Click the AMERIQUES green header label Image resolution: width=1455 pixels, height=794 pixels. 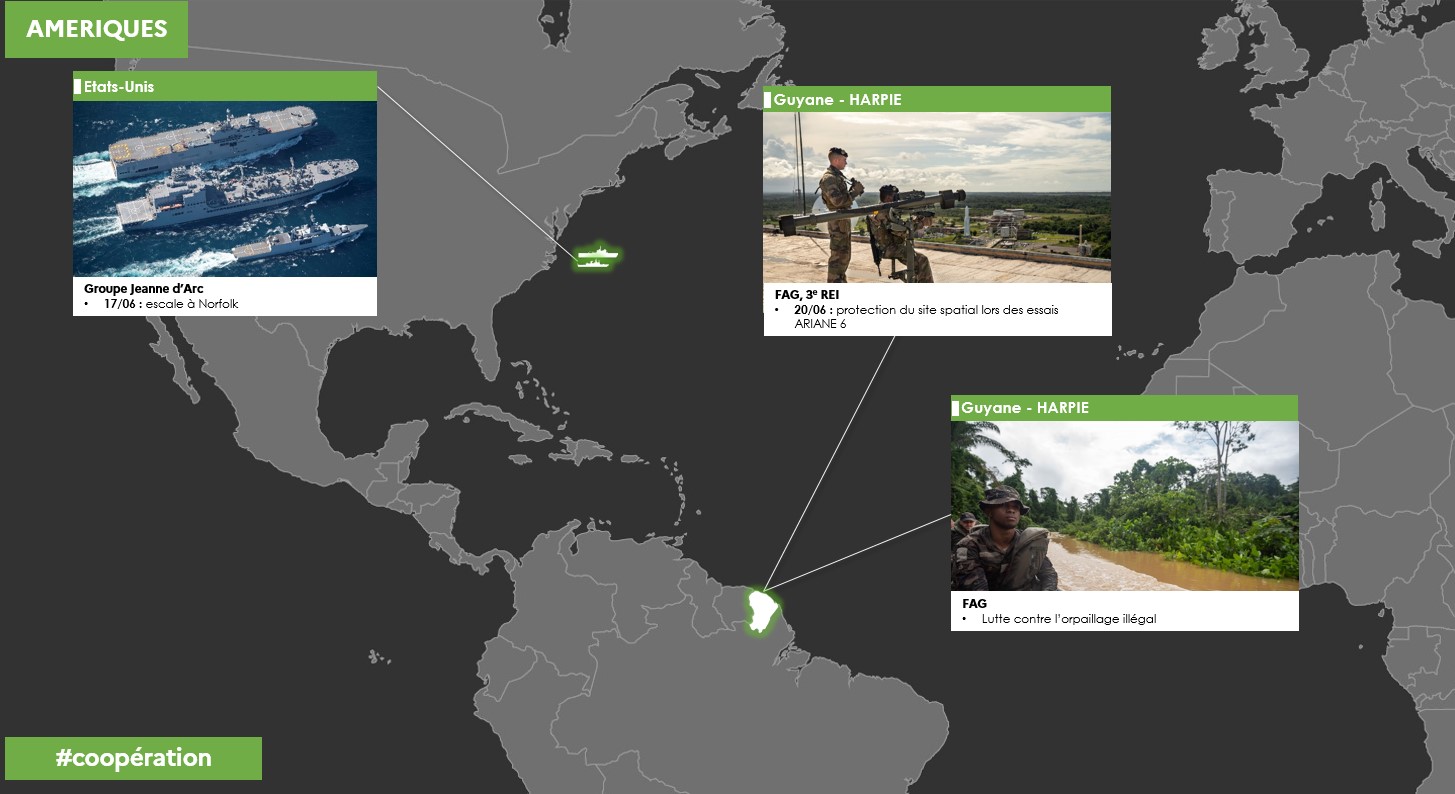pos(96,29)
